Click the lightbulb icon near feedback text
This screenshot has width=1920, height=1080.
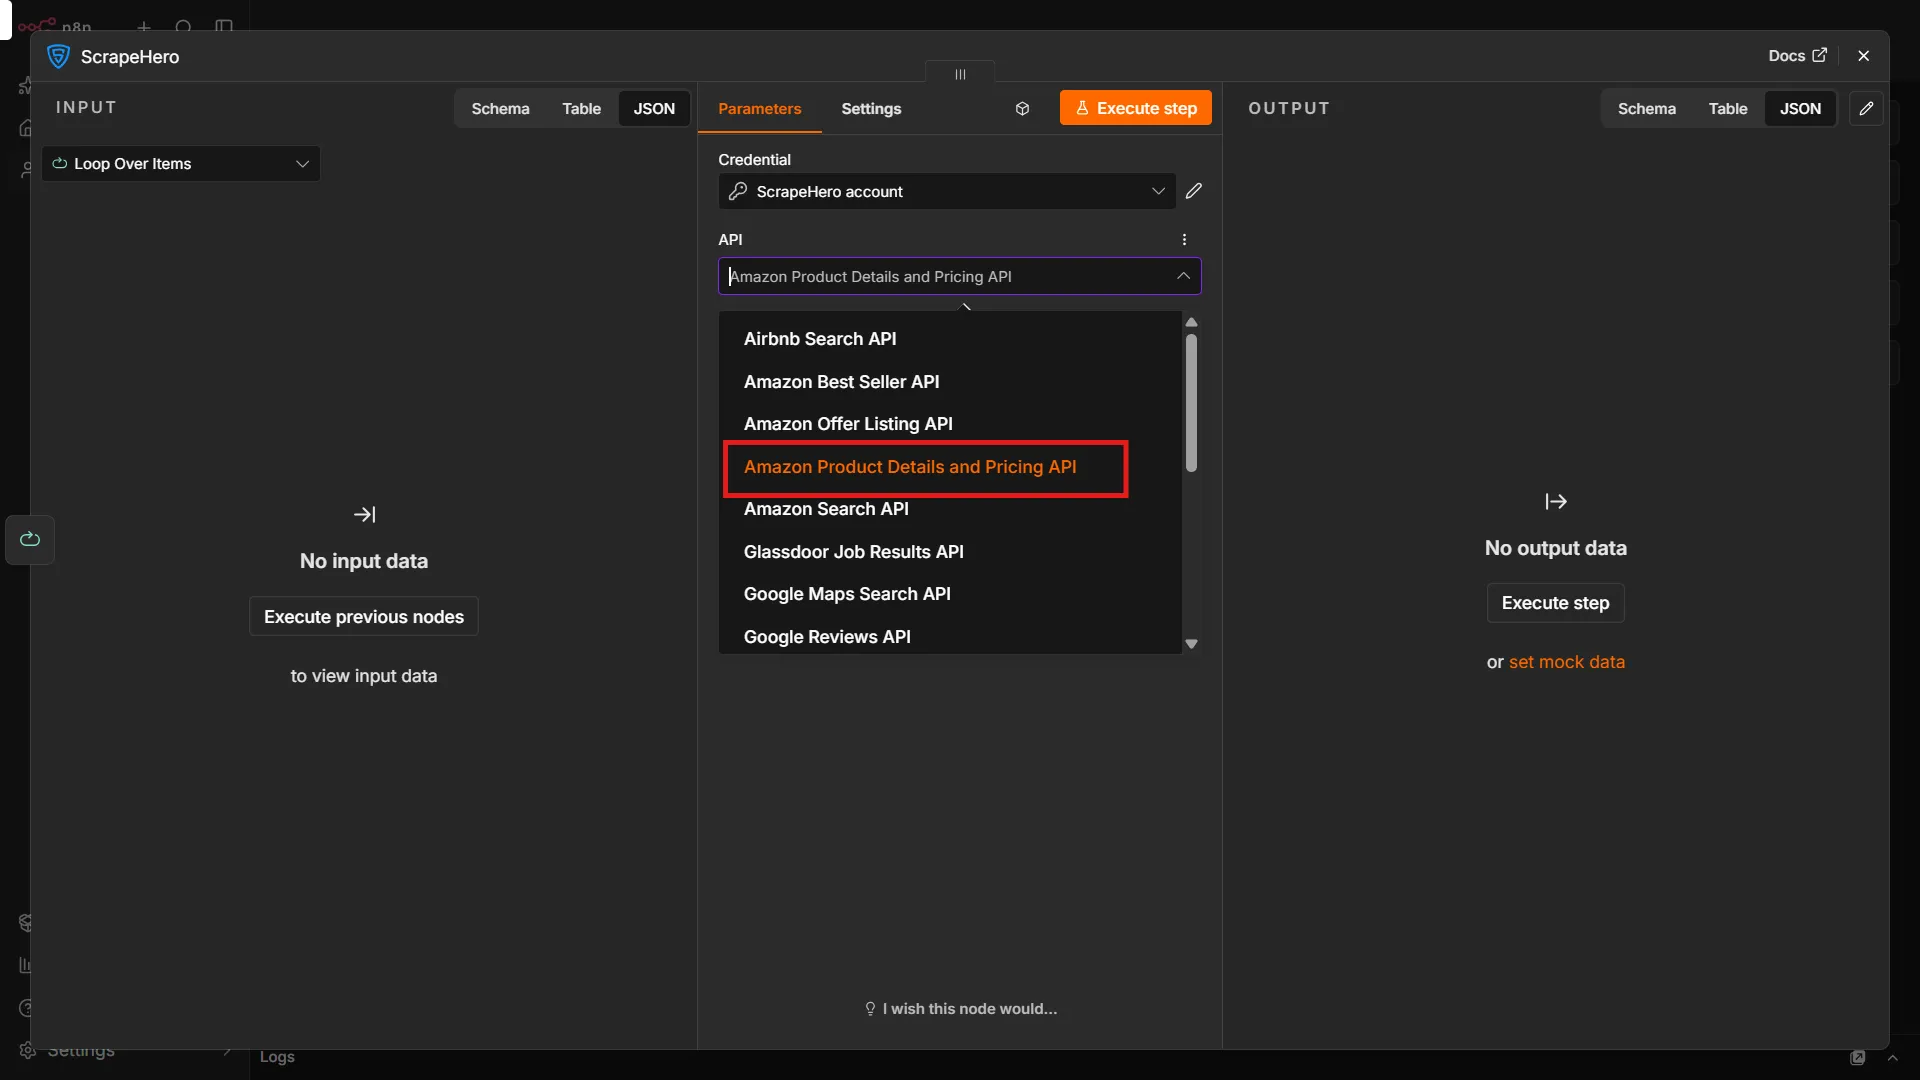pyautogui.click(x=870, y=1009)
